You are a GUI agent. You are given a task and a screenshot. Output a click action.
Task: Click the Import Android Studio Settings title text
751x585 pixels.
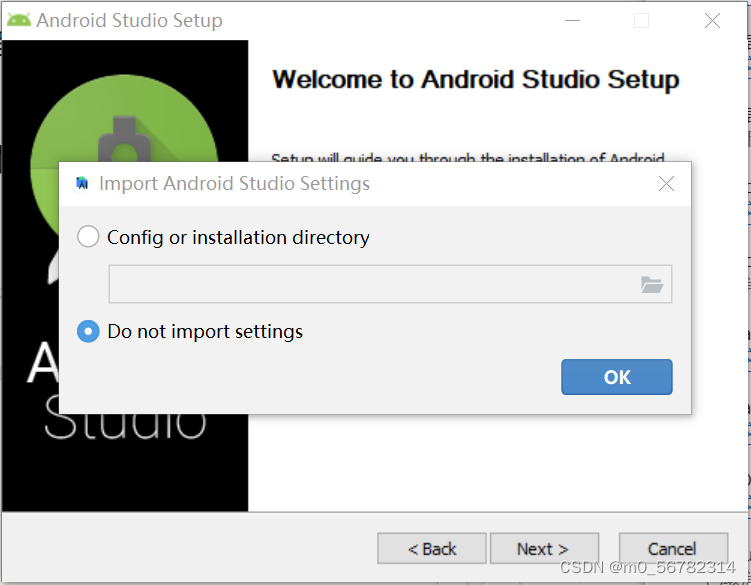click(234, 184)
